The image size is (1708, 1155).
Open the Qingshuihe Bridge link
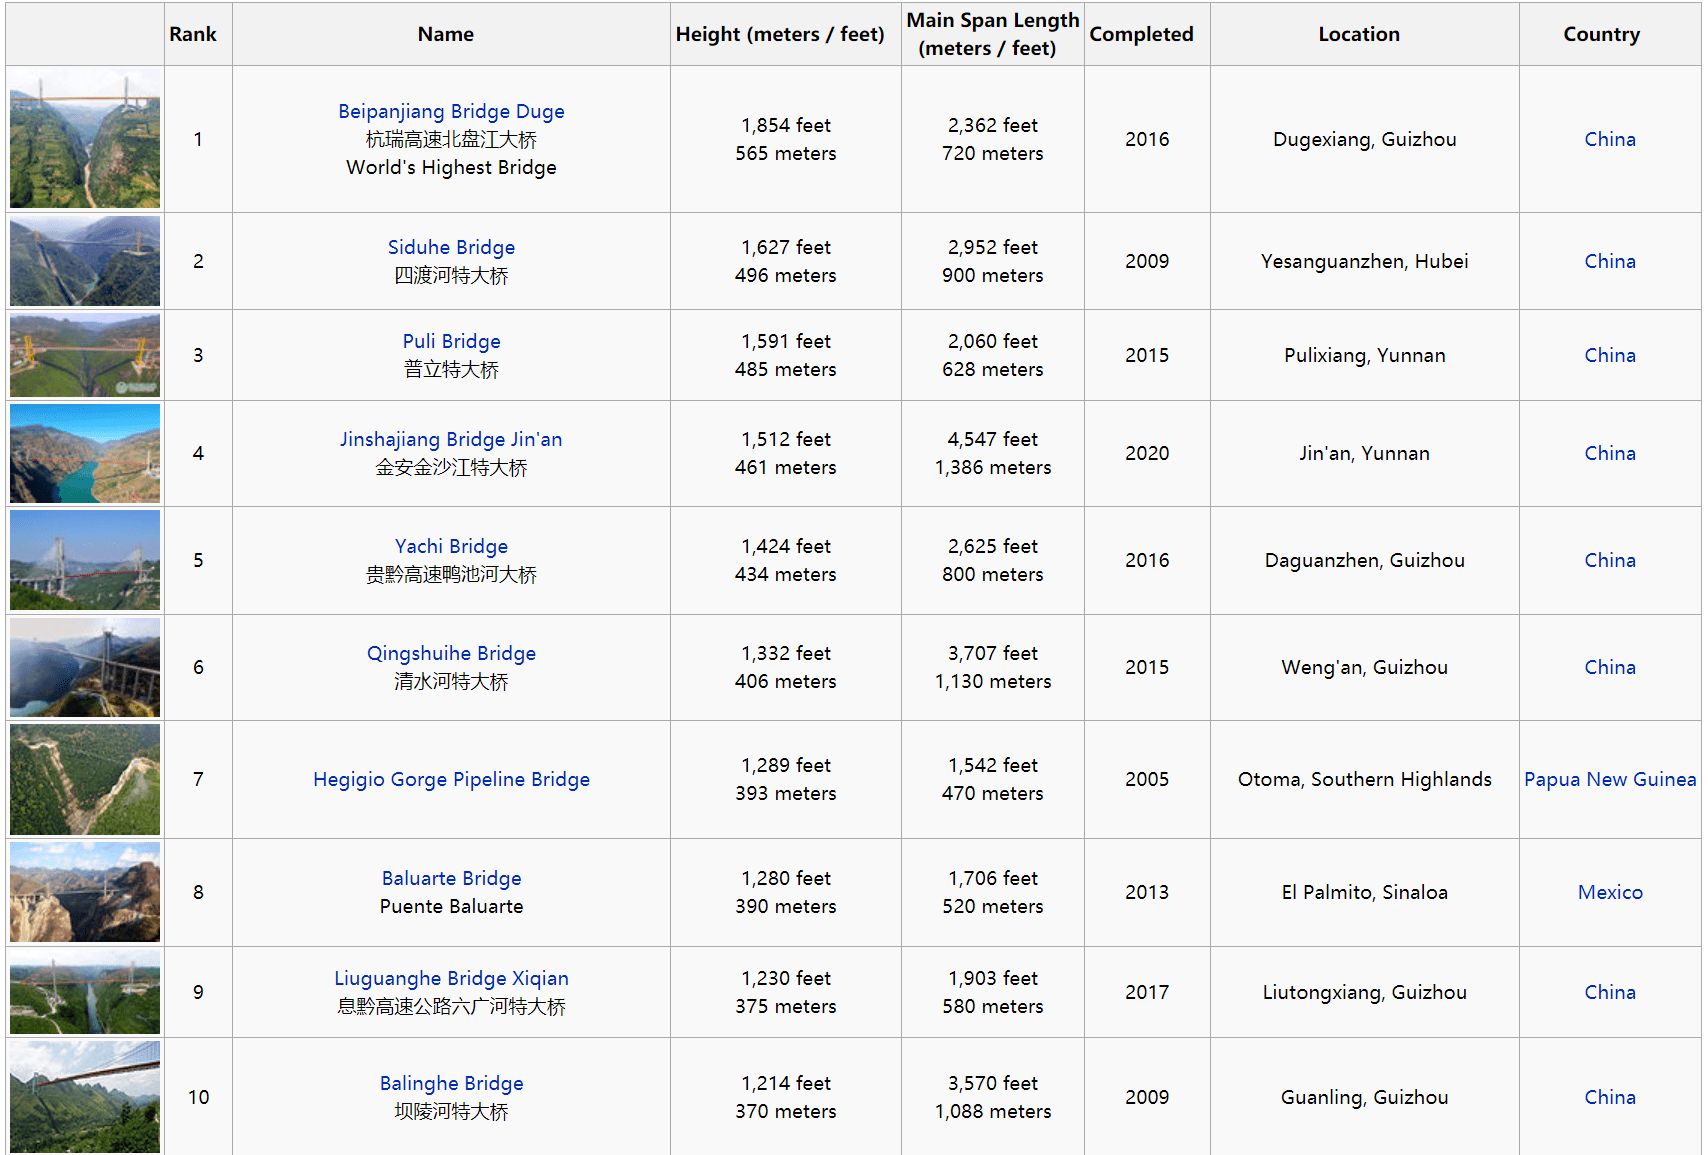451,653
